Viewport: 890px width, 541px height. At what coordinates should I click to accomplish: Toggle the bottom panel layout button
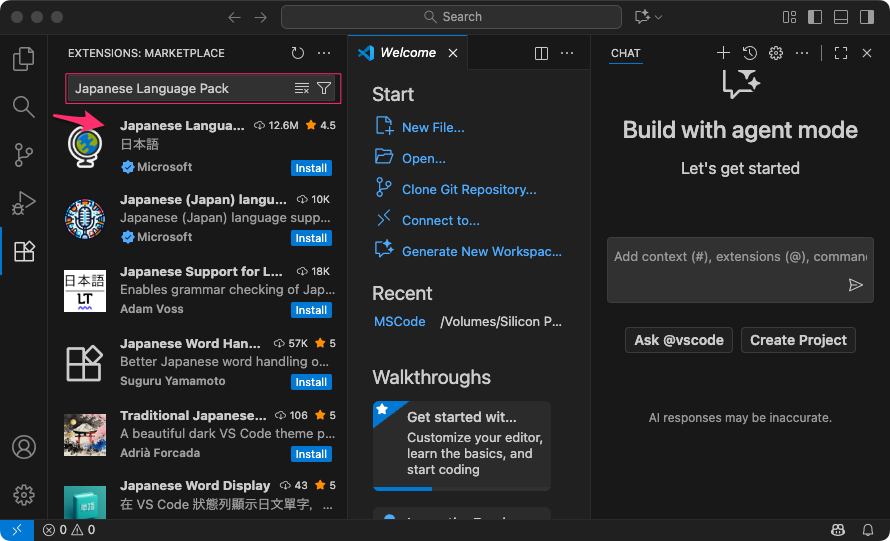[841, 17]
